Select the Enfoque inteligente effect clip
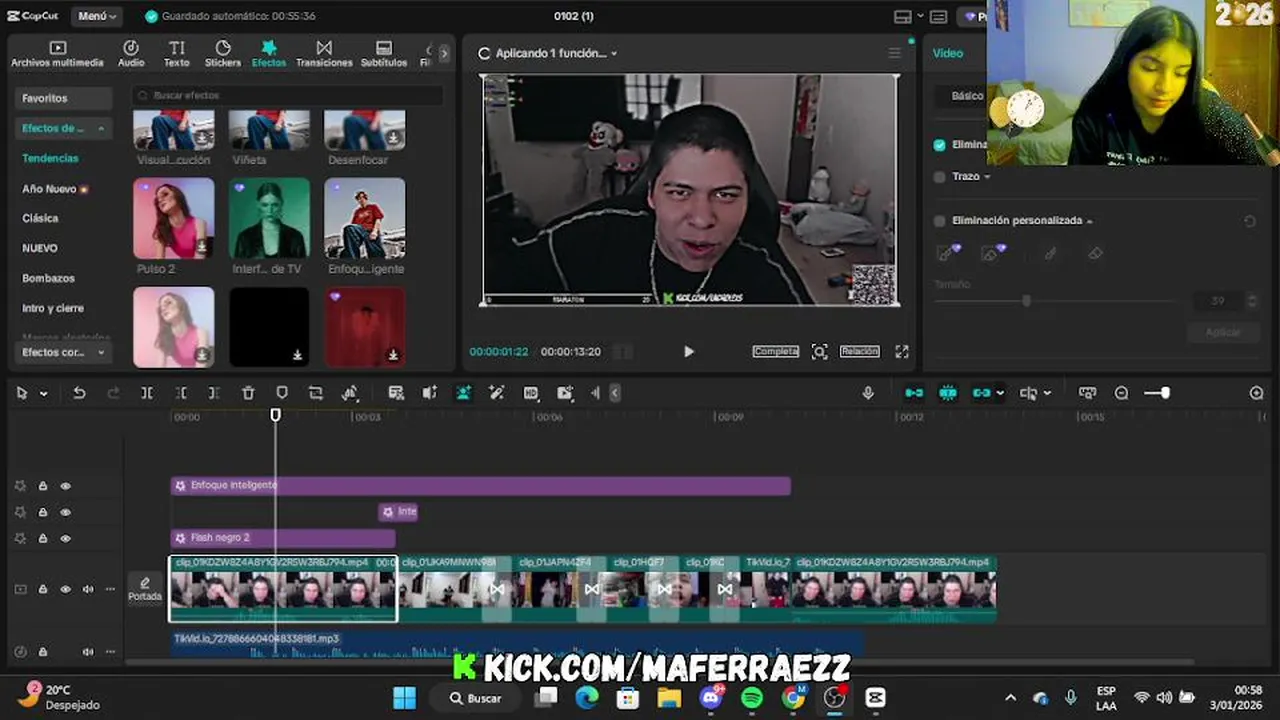The image size is (1280, 720). [480, 486]
